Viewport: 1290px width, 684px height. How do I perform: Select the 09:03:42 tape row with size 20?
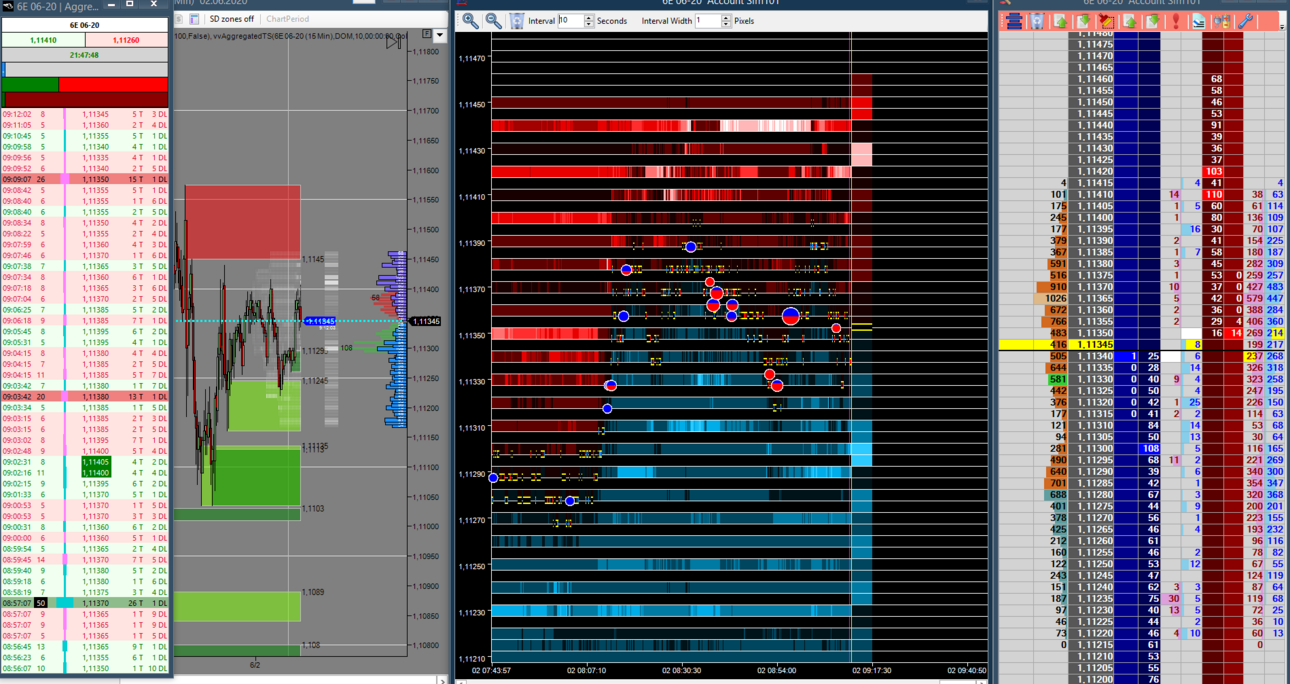[x=84, y=397]
